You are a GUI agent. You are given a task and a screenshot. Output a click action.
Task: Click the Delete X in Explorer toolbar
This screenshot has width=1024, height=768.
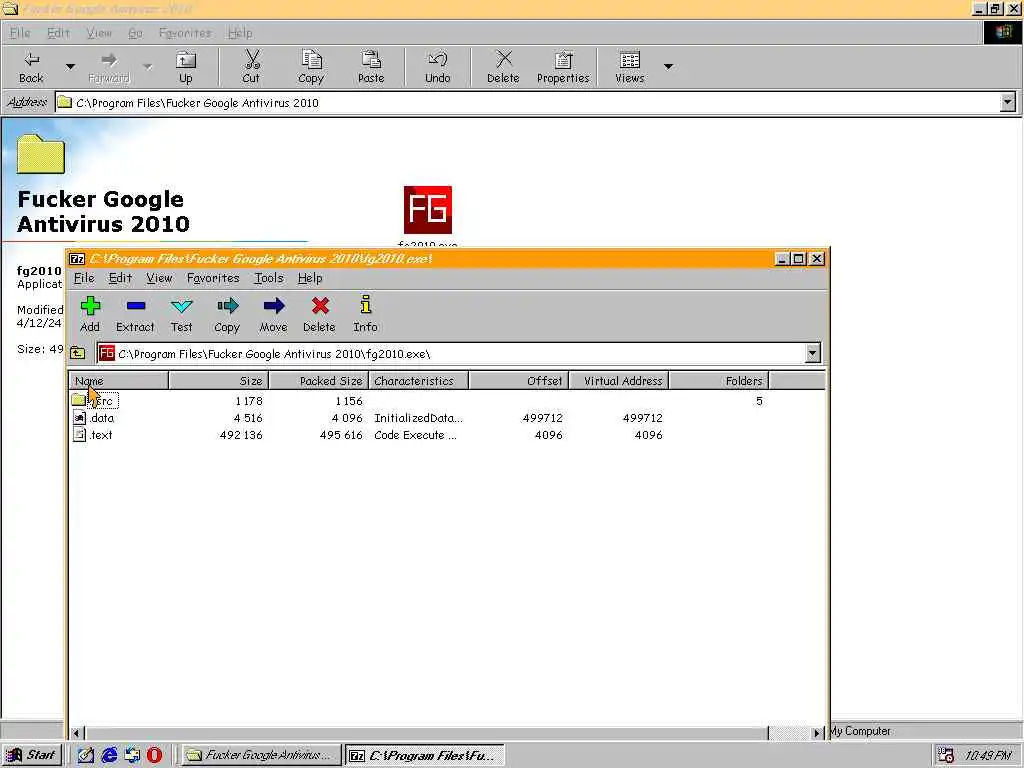point(503,67)
